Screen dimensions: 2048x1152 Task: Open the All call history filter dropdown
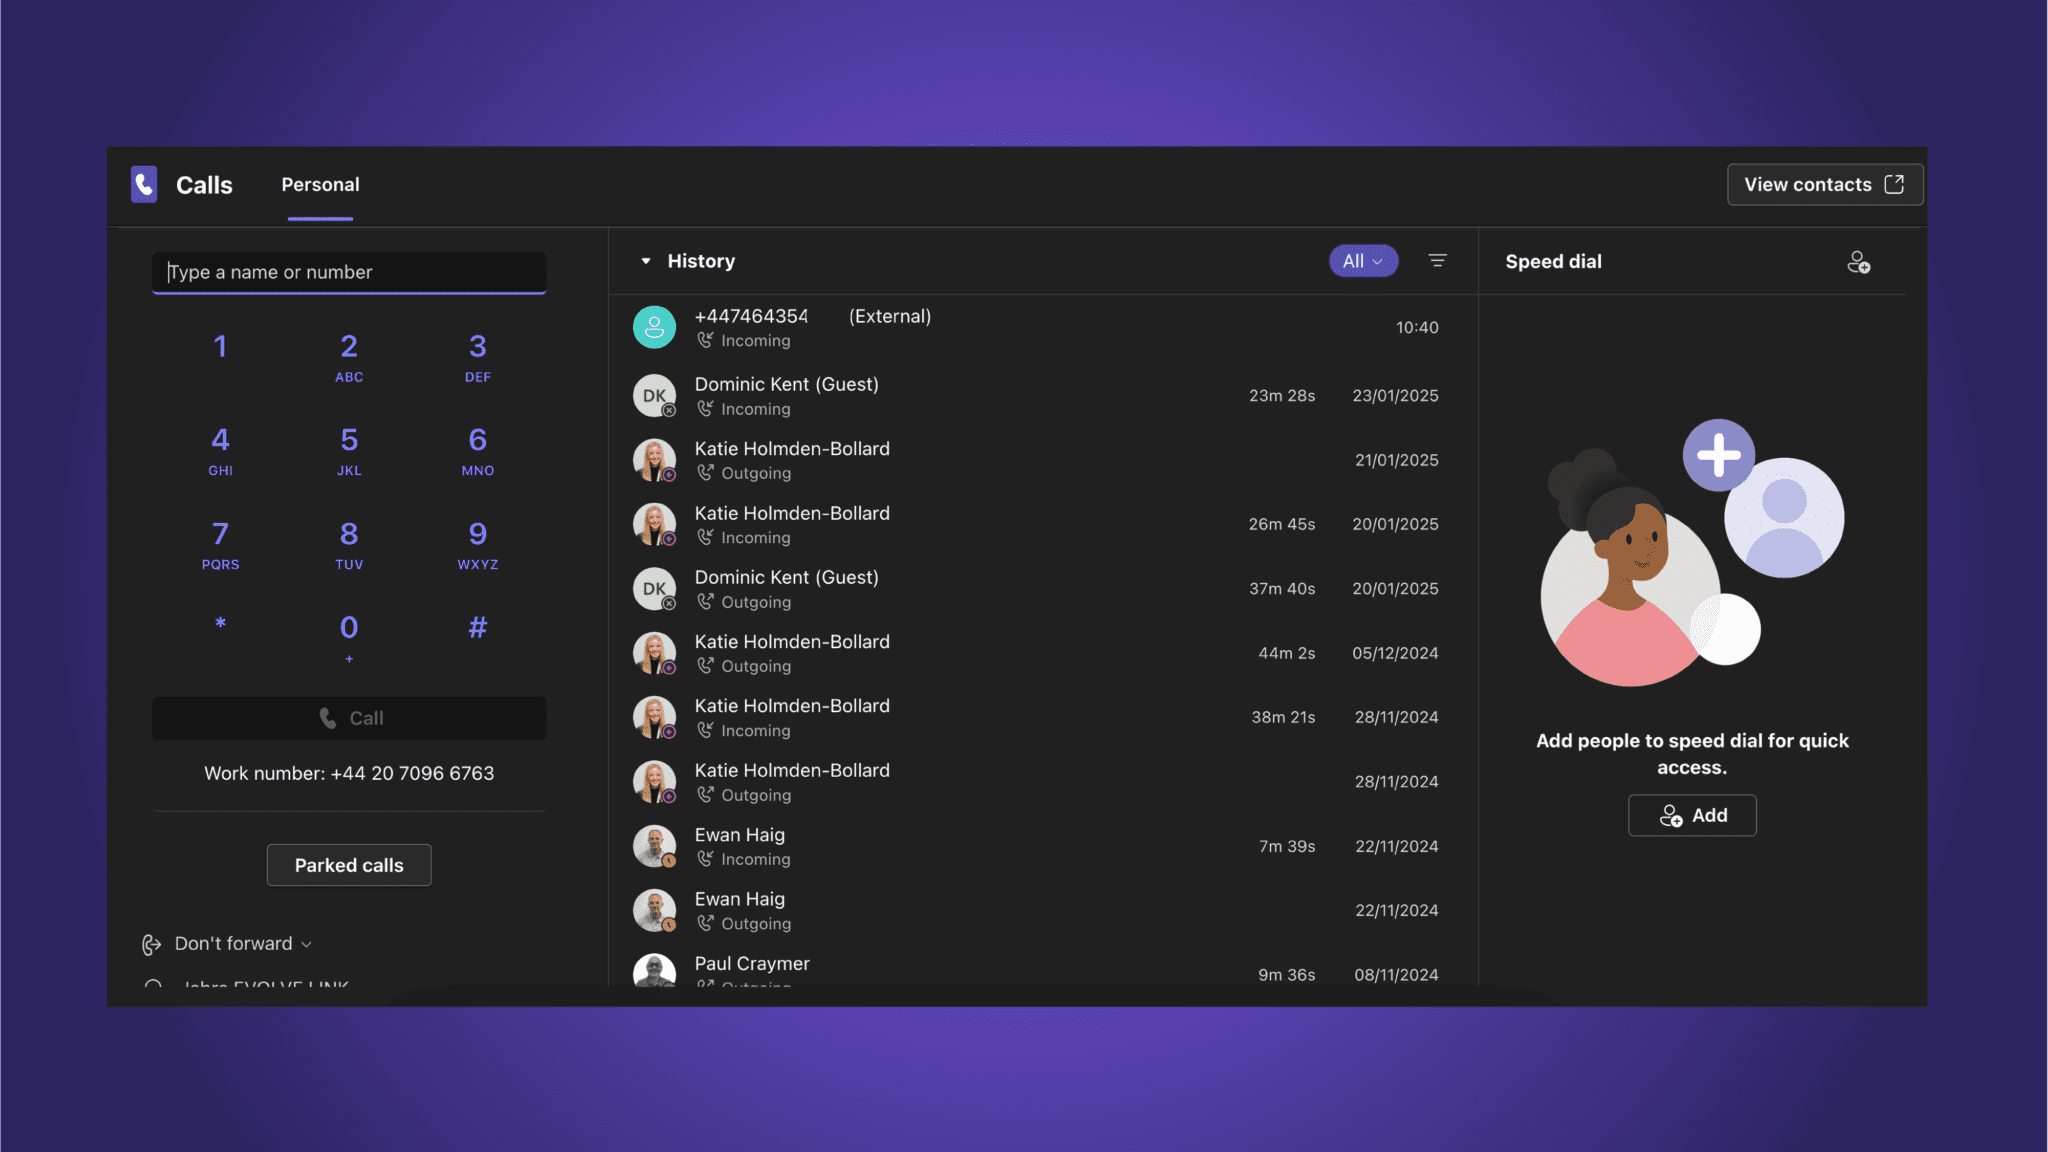tap(1362, 260)
